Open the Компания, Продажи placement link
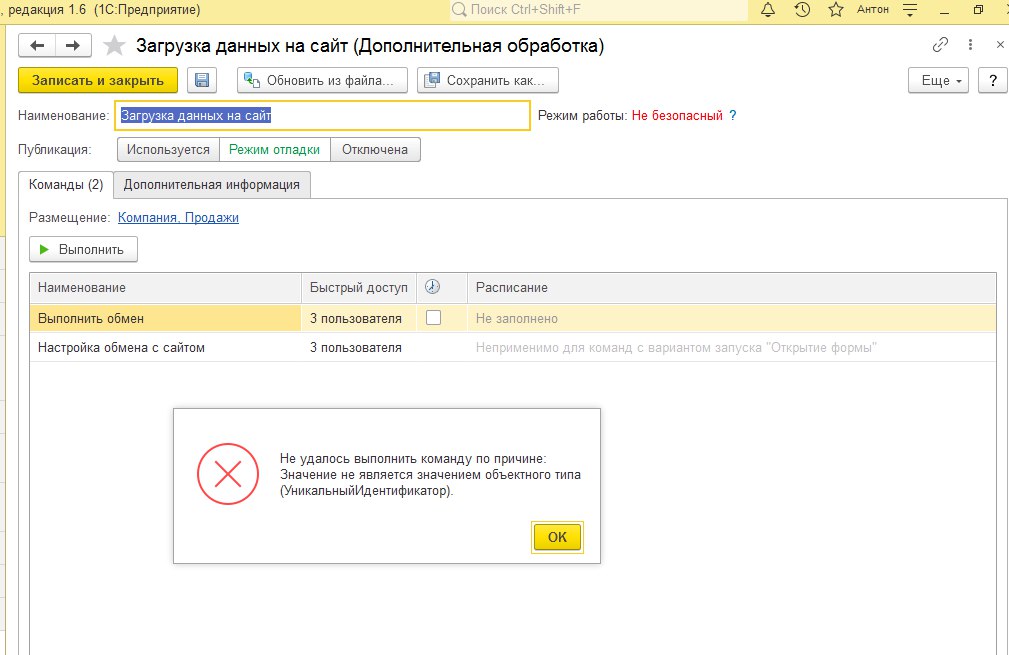The width and height of the screenshot is (1009, 655). [x=178, y=217]
